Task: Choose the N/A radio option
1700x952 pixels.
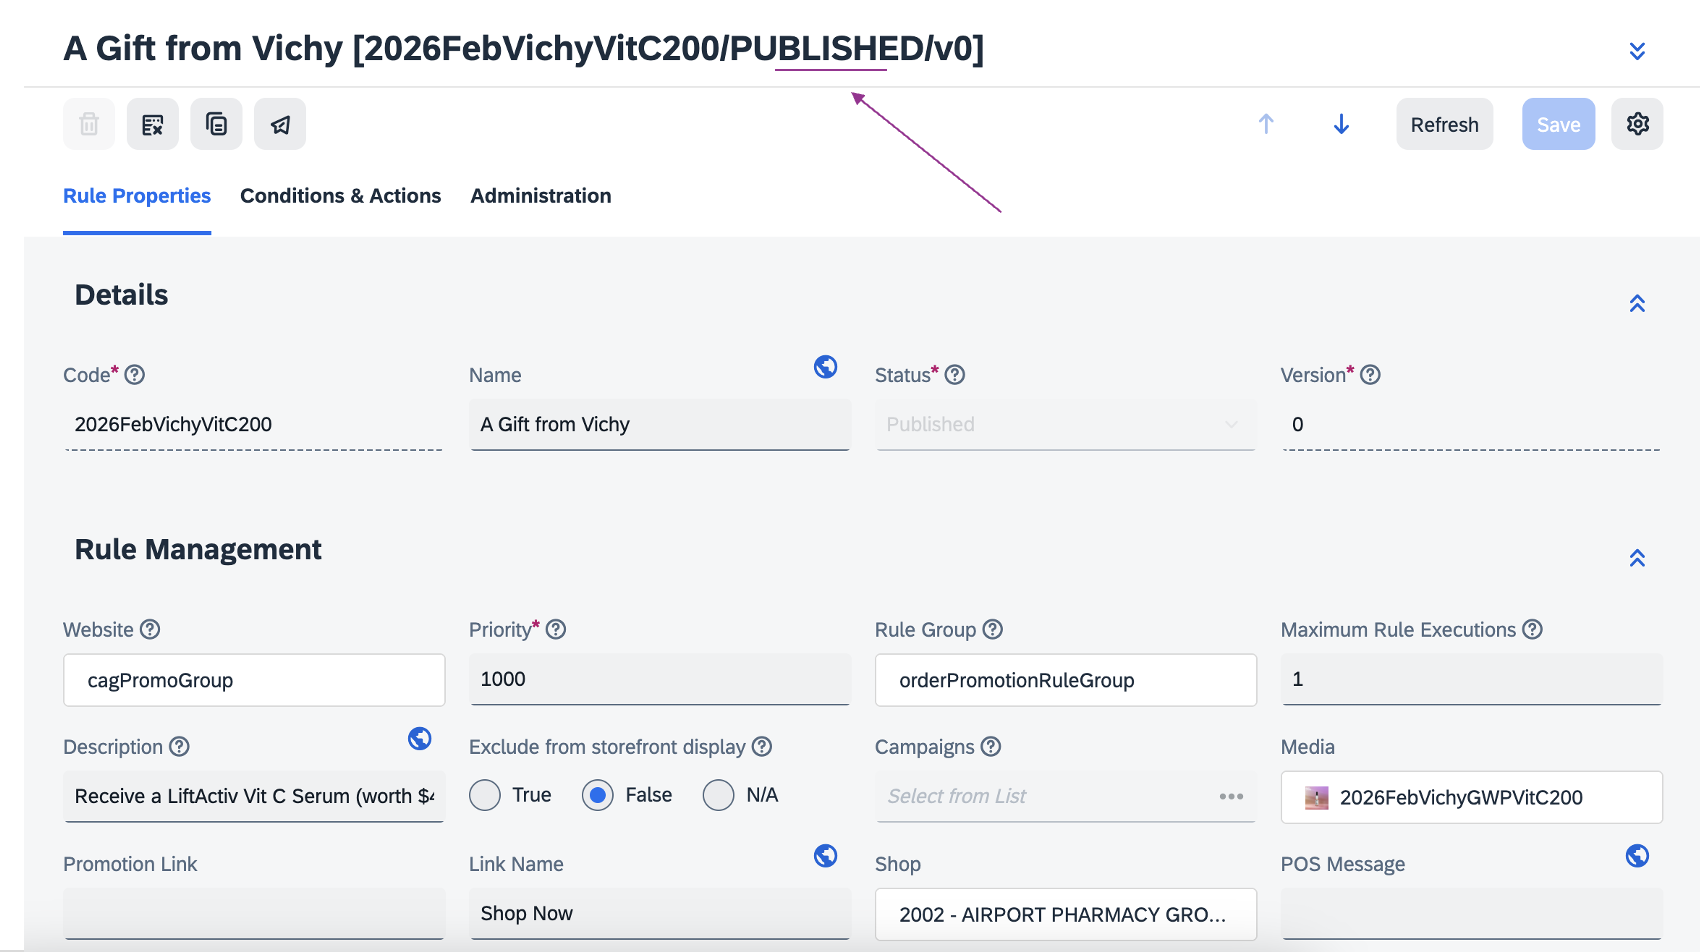Action: point(718,795)
